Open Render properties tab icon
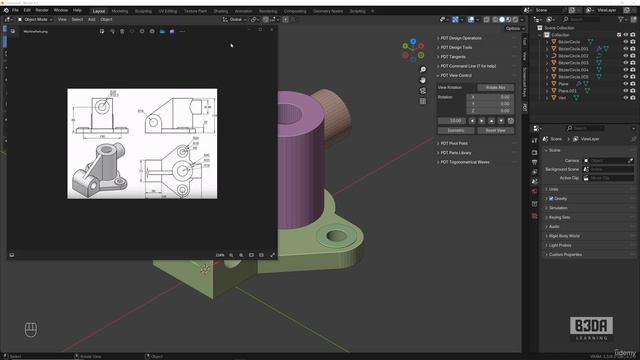The height and width of the screenshot is (360, 640). pos(535,152)
